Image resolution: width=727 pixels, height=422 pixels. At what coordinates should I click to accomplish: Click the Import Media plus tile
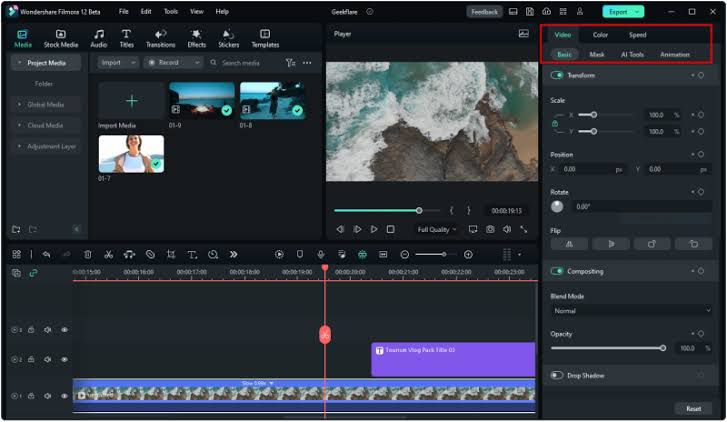click(x=131, y=101)
